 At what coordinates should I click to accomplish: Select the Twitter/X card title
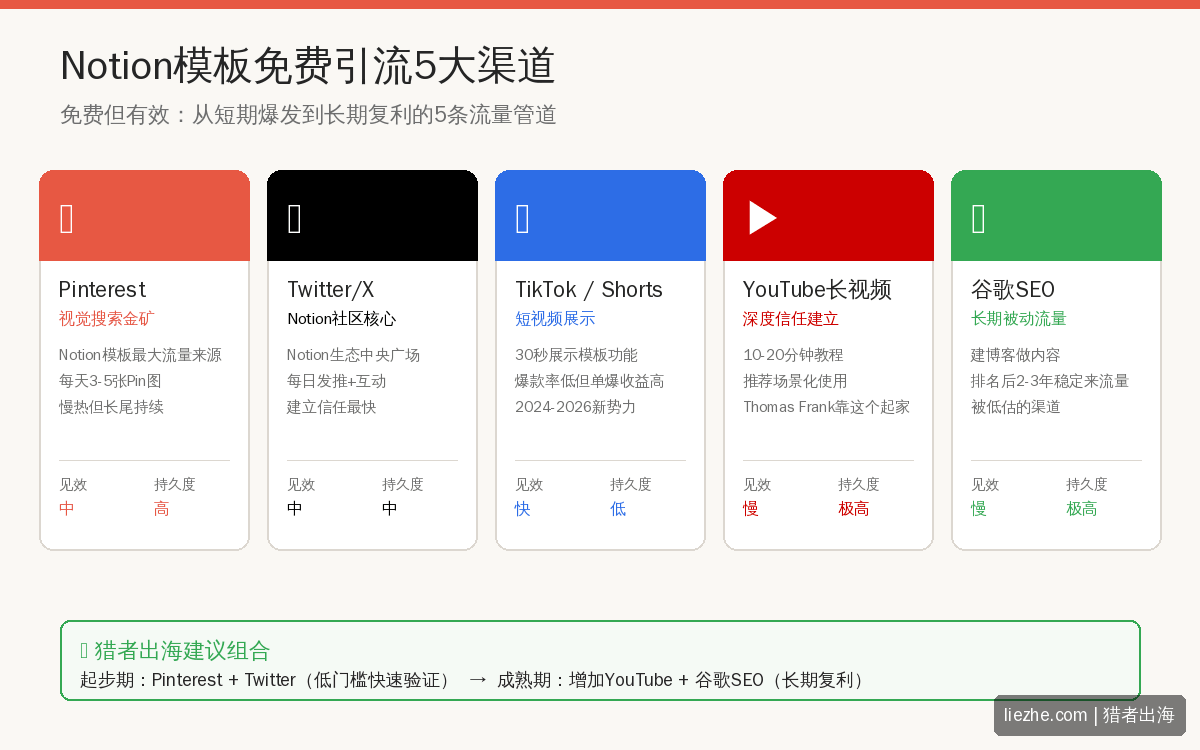pos(331,289)
